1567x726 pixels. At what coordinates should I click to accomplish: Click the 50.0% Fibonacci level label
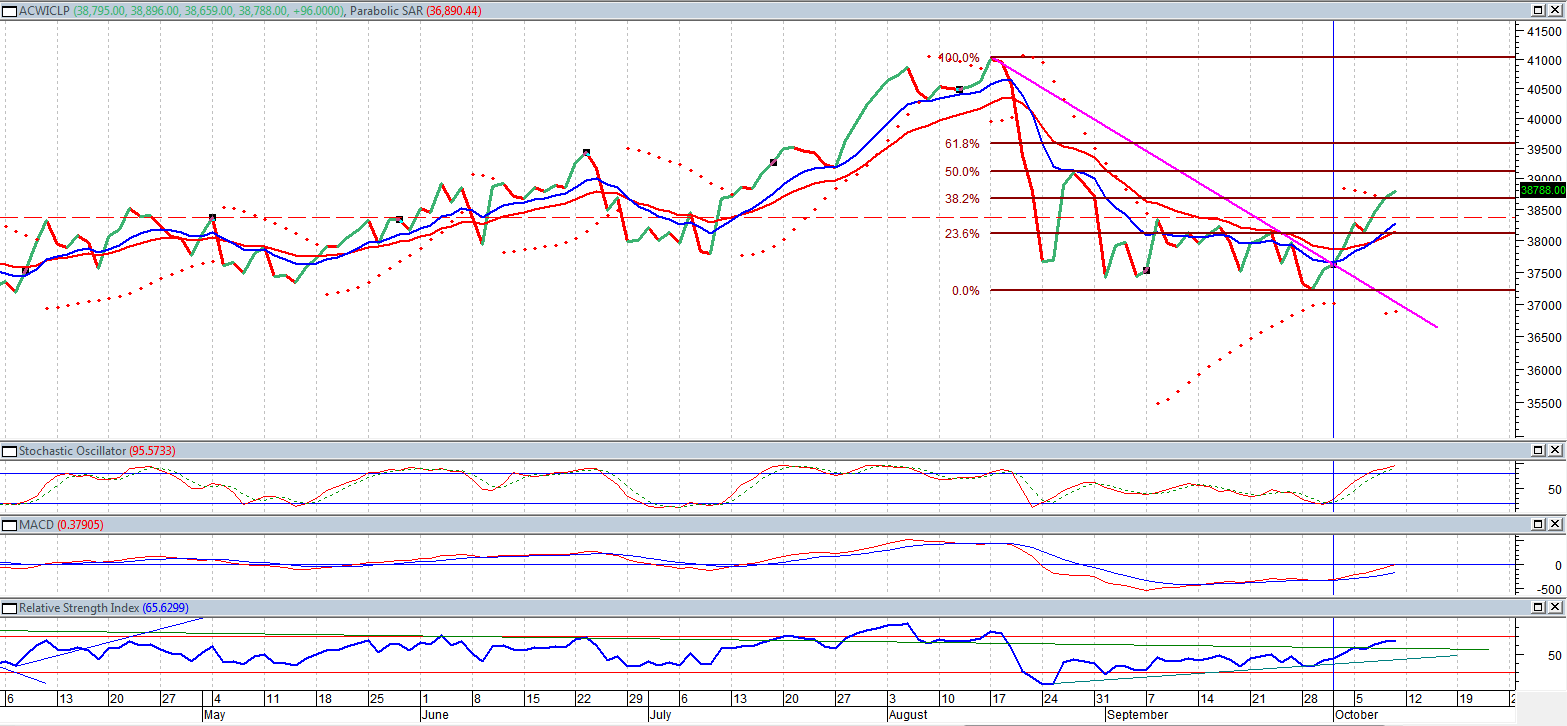[963, 172]
